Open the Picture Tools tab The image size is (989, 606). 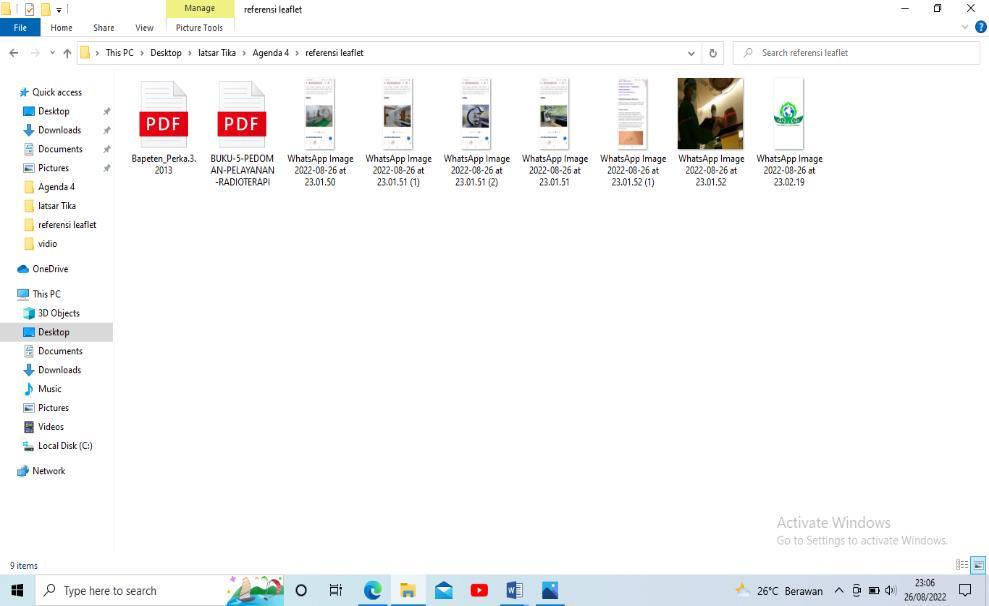[x=199, y=28]
